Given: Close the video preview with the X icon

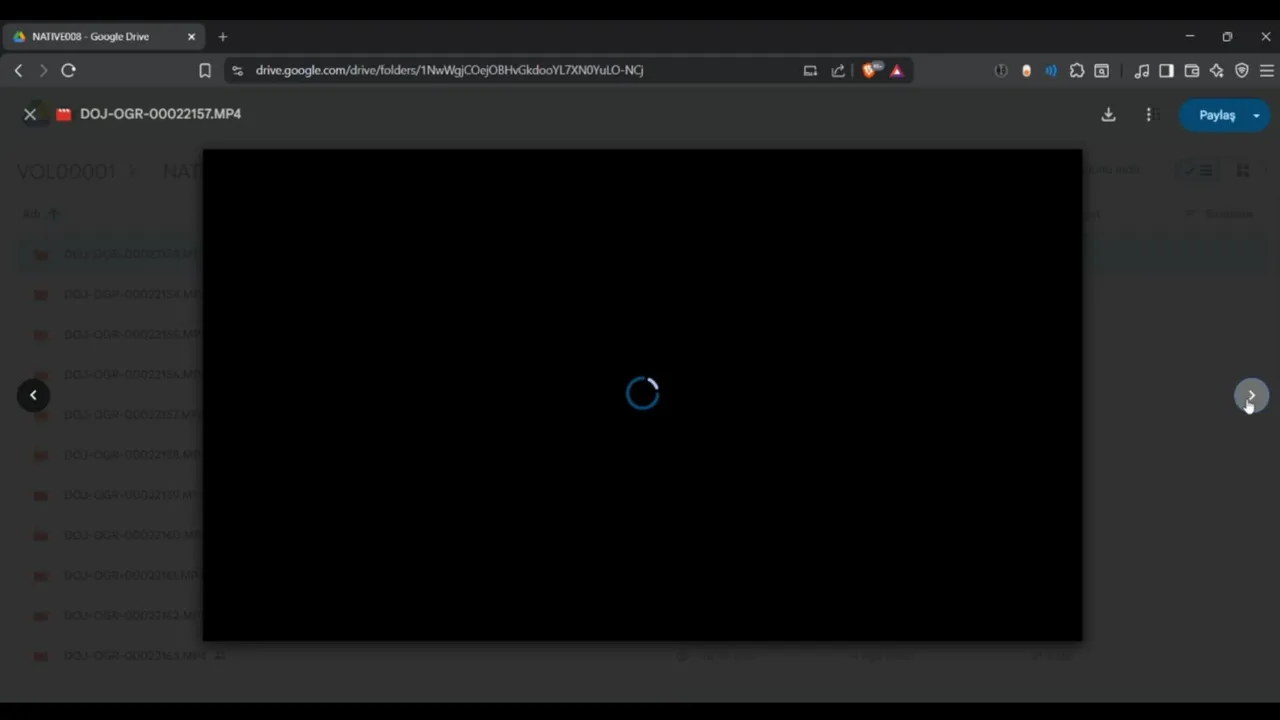Looking at the screenshot, I should 30,114.
